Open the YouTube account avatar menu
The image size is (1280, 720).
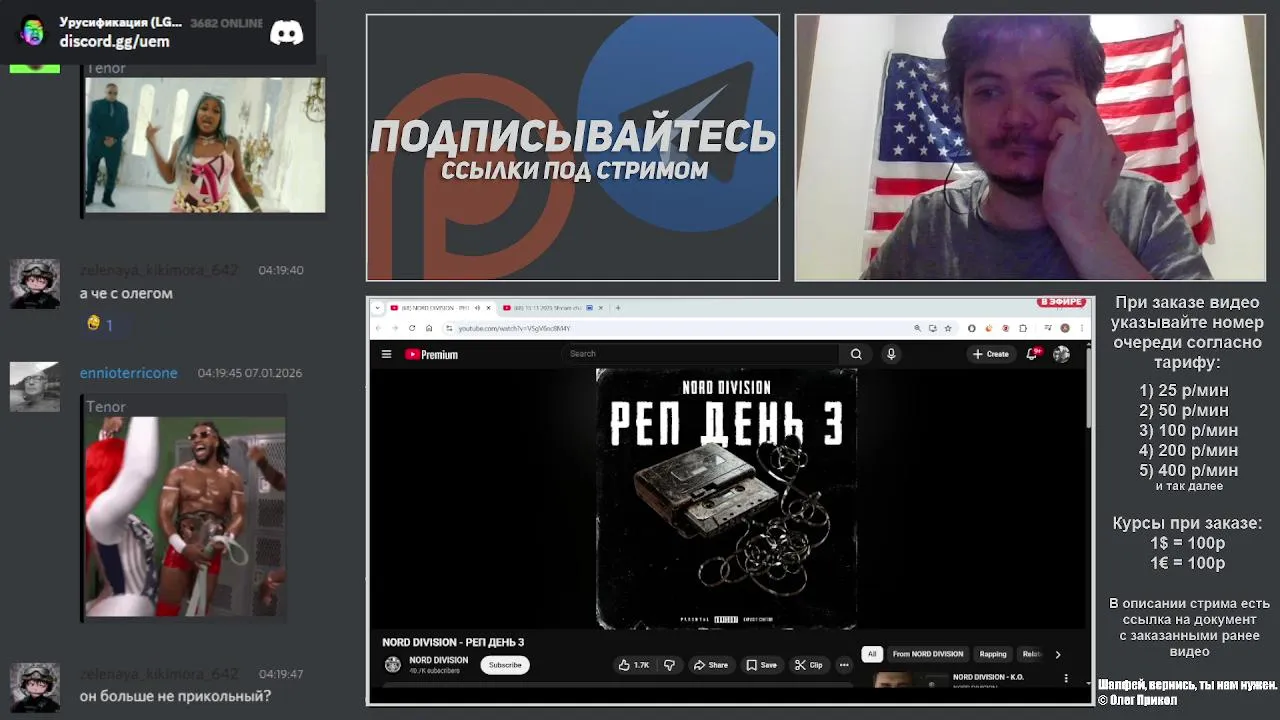1061,354
